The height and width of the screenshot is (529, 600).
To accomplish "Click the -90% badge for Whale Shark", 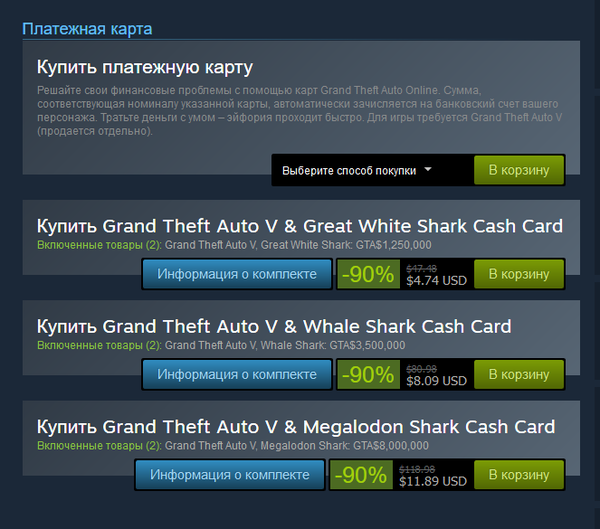I will 368,374.
